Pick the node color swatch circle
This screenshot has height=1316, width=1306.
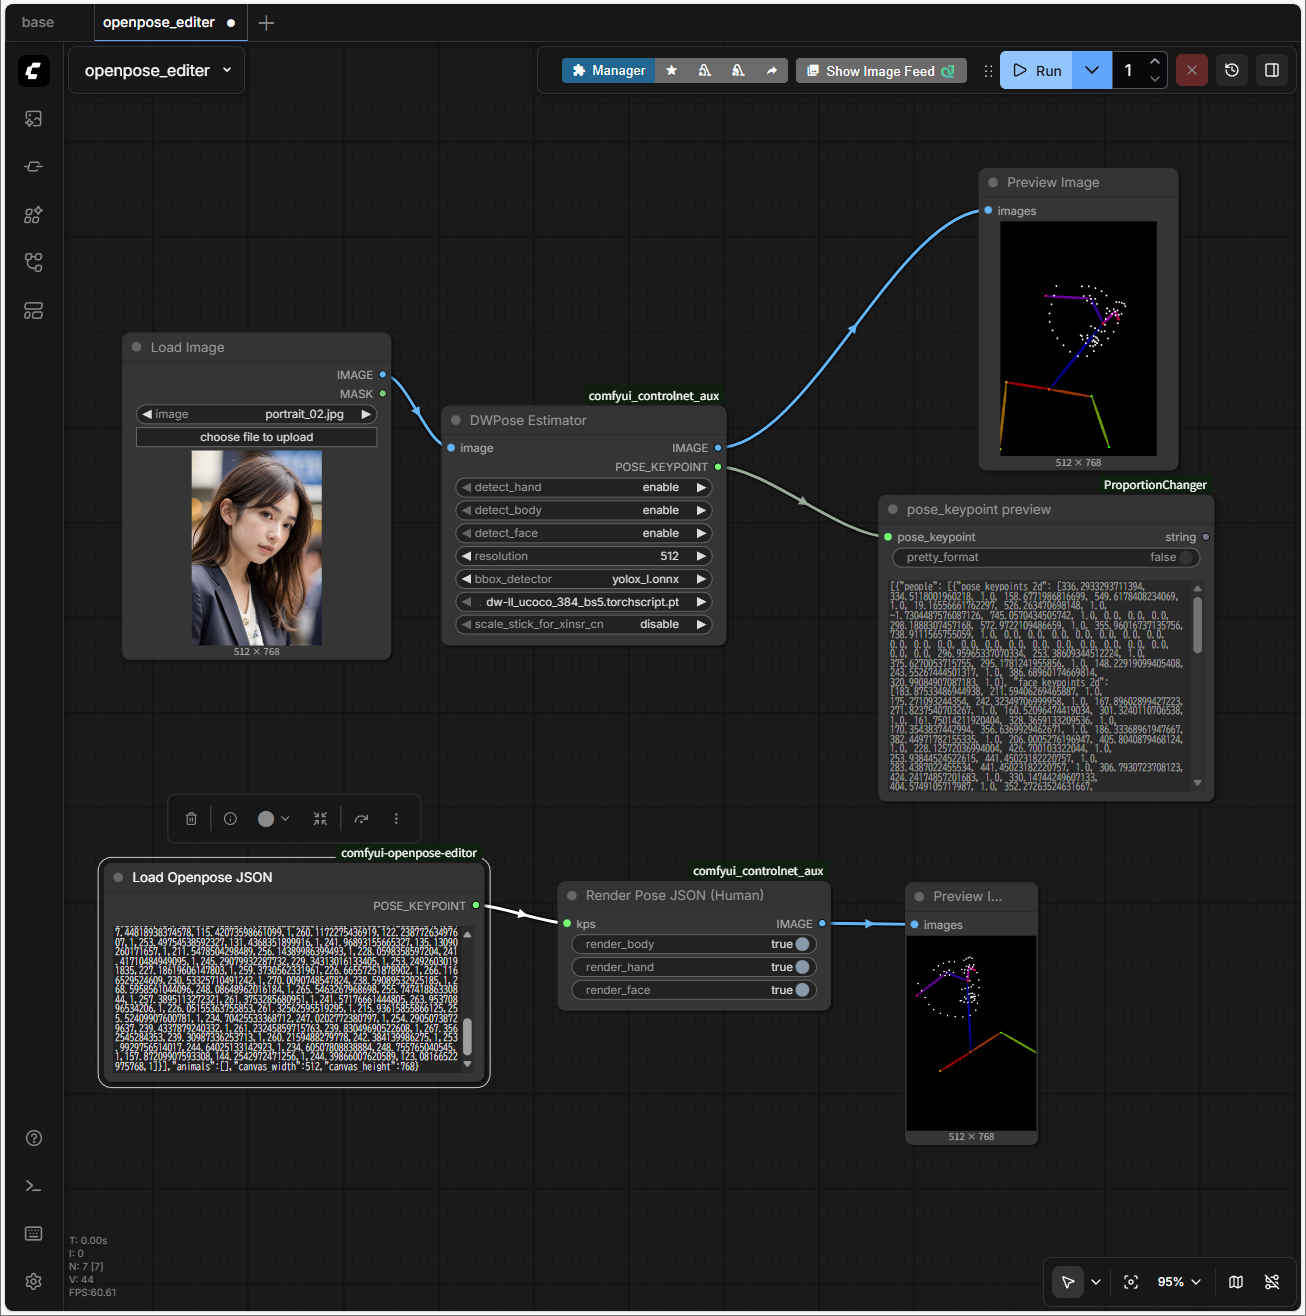coord(266,818)
